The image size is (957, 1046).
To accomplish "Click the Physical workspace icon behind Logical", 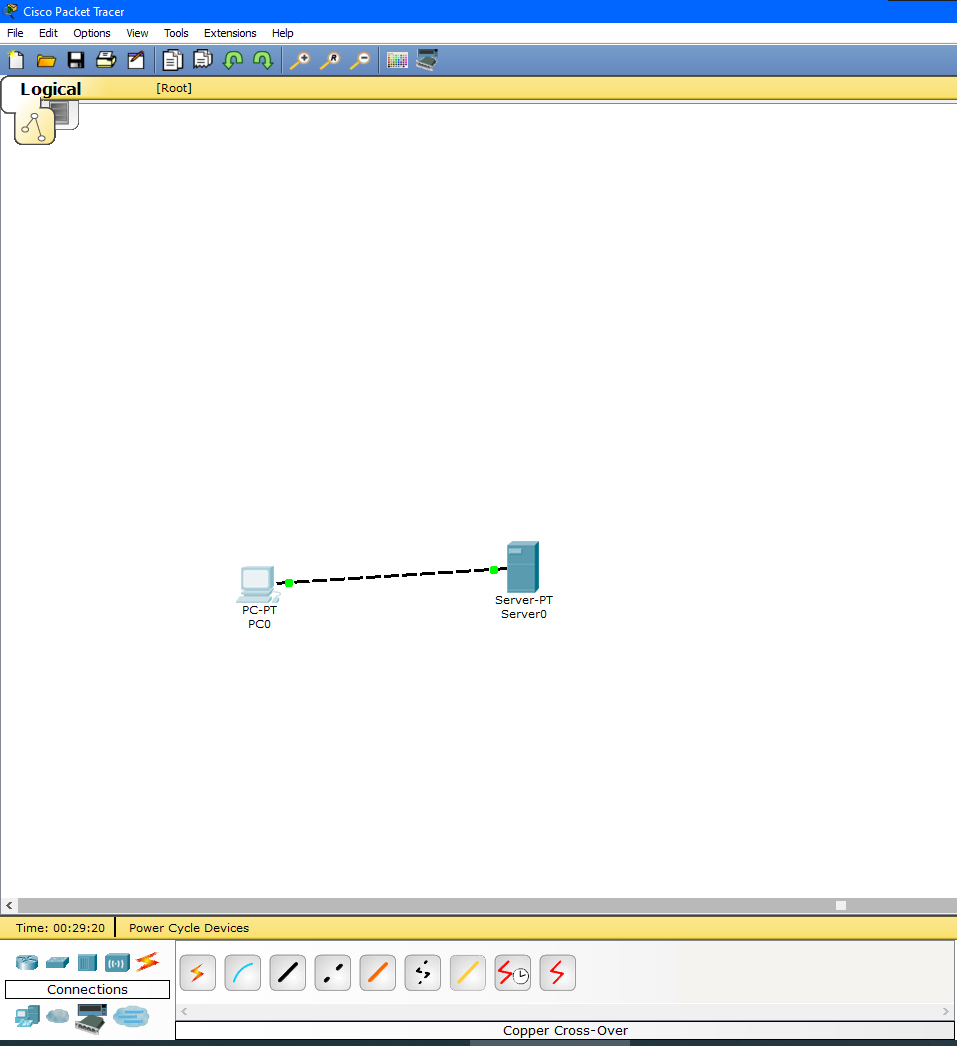I will pyautogui.click(x=64, y=113).
